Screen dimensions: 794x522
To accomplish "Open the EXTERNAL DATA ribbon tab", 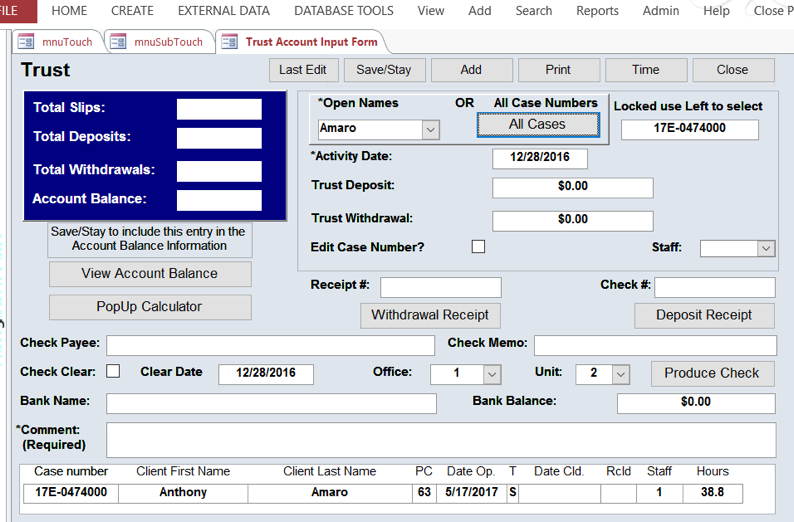I will click(x=223, y=11).
